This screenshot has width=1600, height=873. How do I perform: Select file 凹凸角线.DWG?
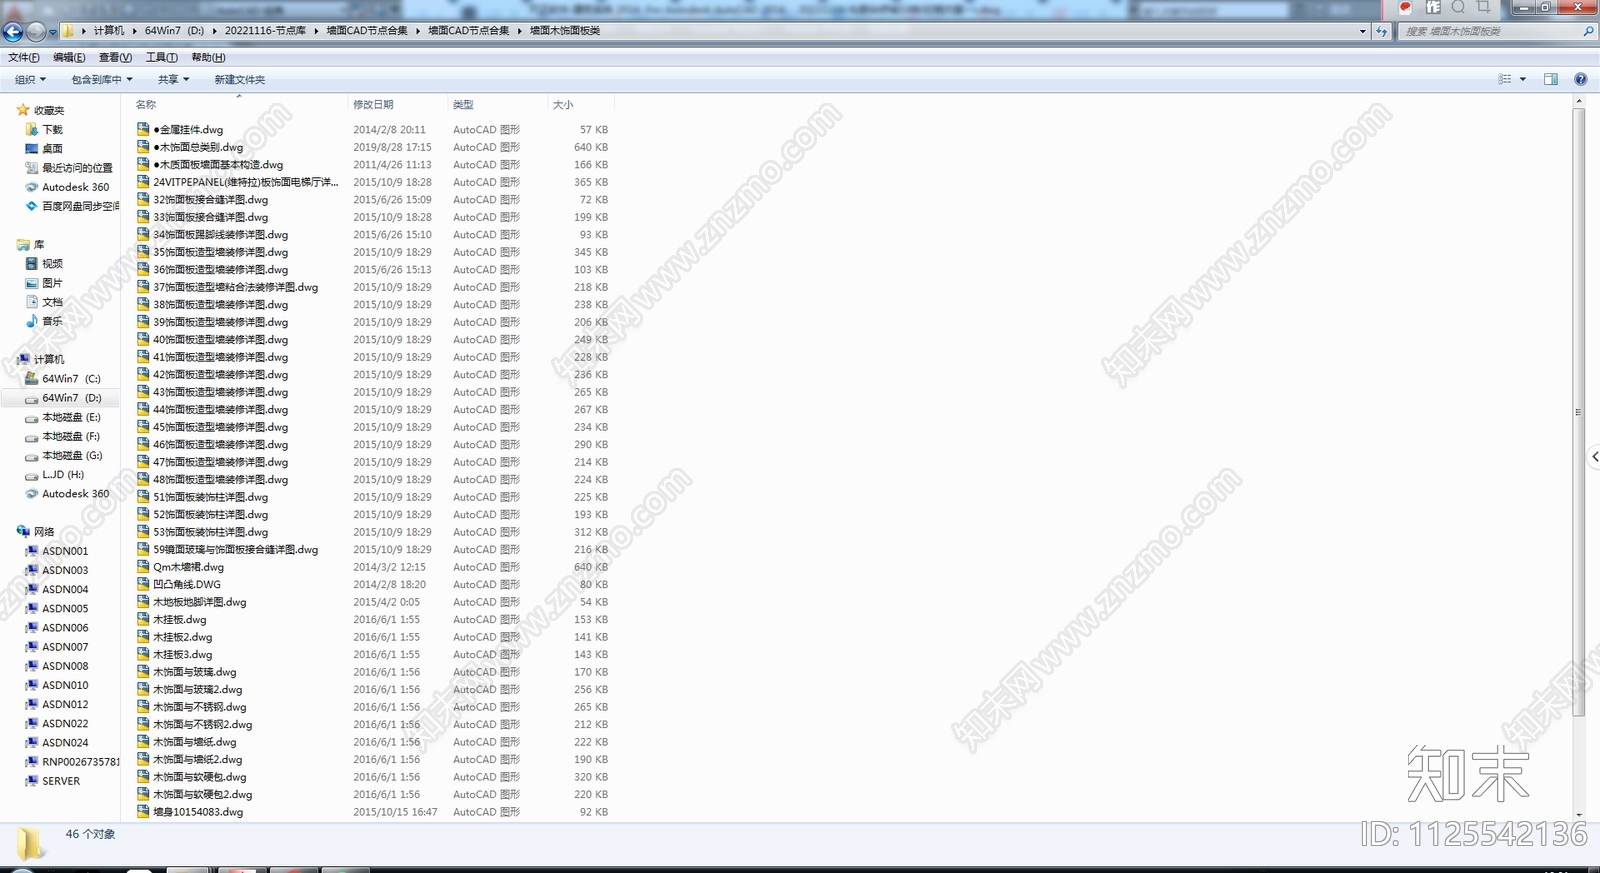coord(186,584)
